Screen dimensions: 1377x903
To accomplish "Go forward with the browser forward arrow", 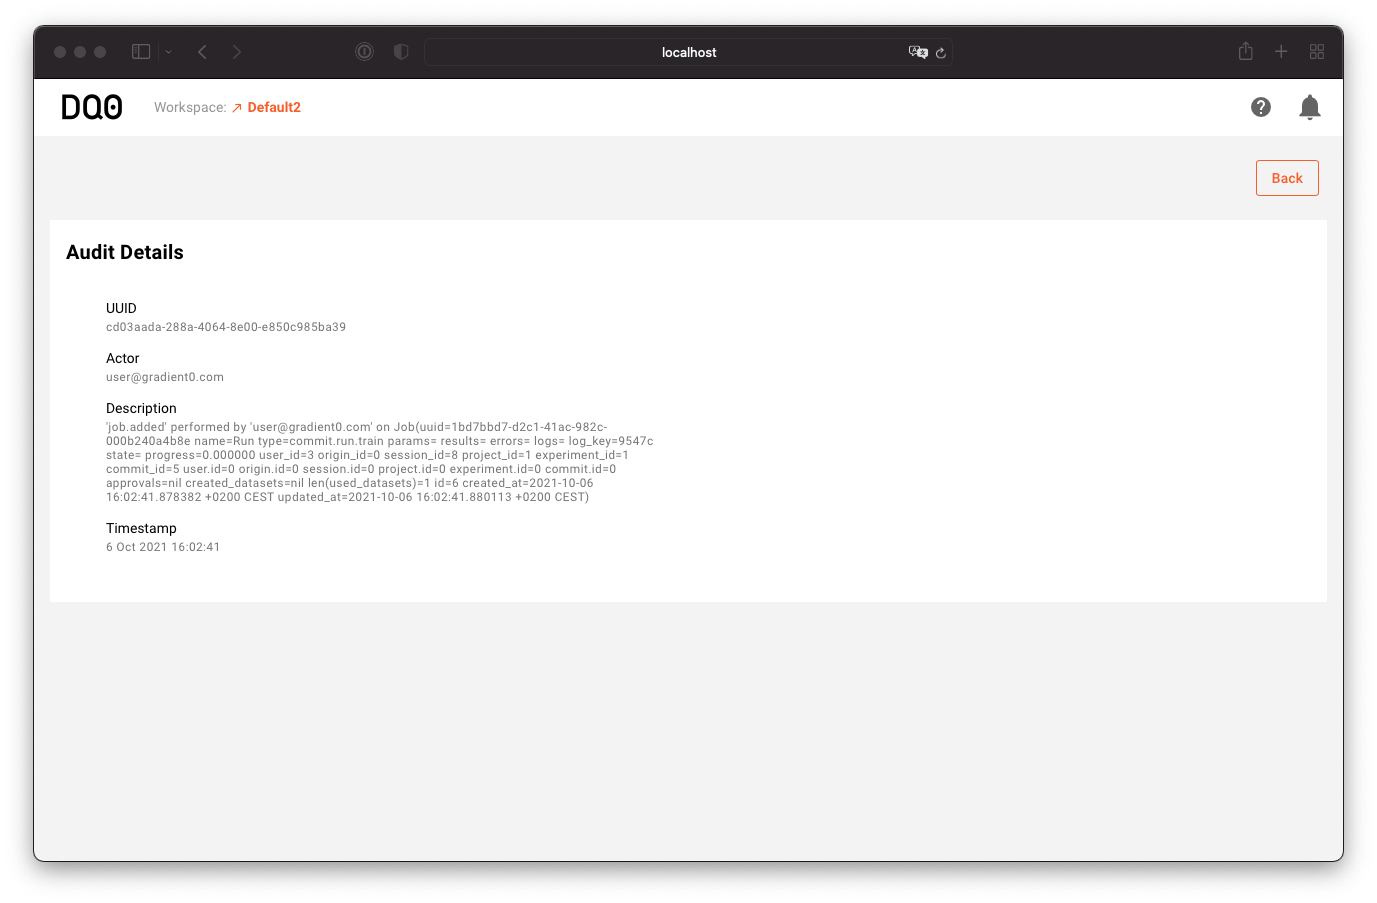I will tap(237, 52).
